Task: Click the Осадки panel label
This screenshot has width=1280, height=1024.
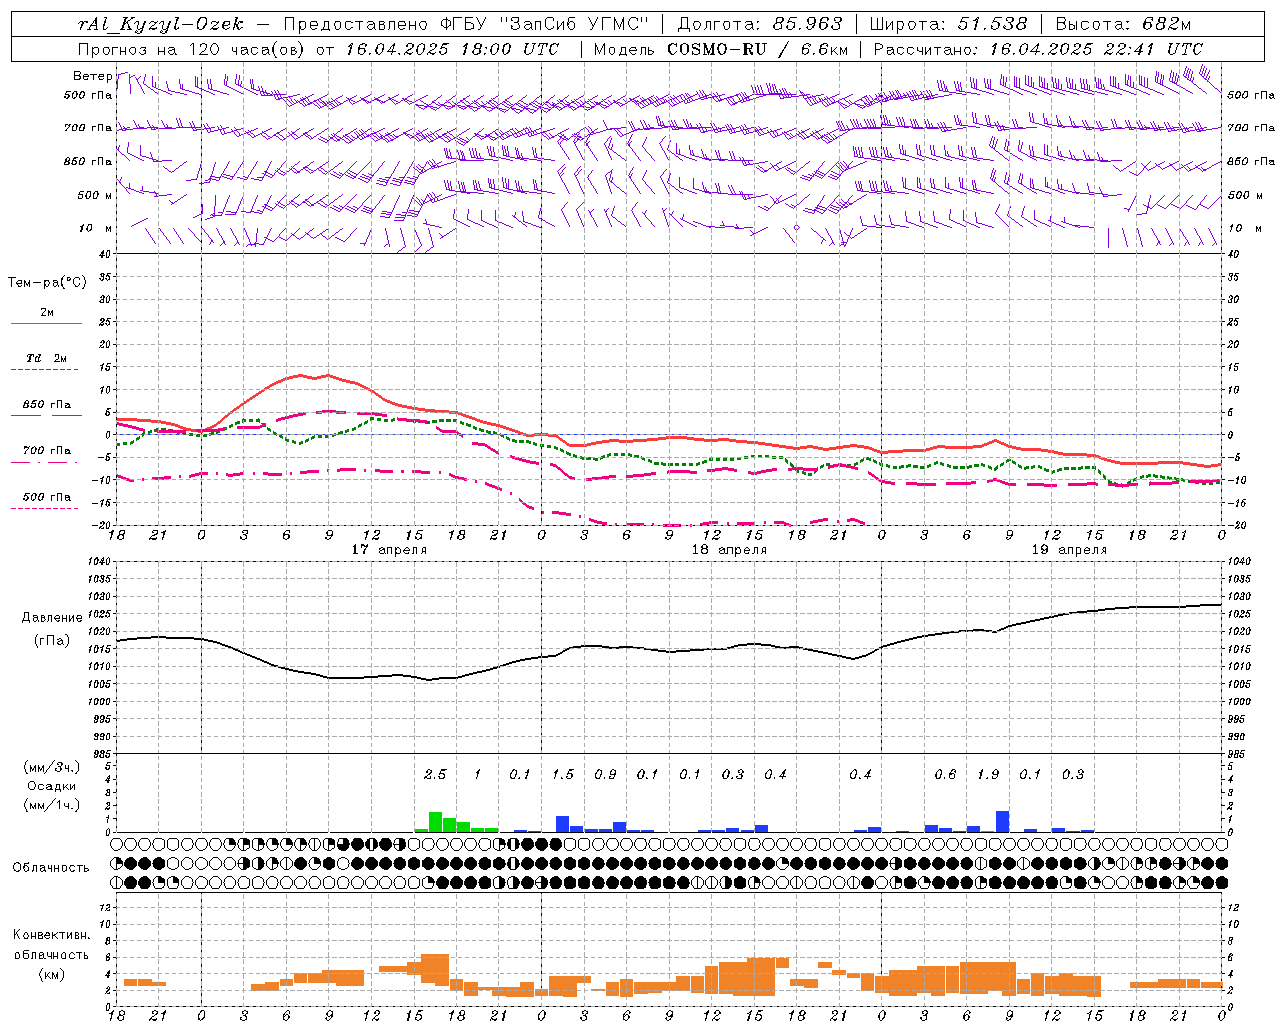Action: pyautogui.click(x=51, y=786)
